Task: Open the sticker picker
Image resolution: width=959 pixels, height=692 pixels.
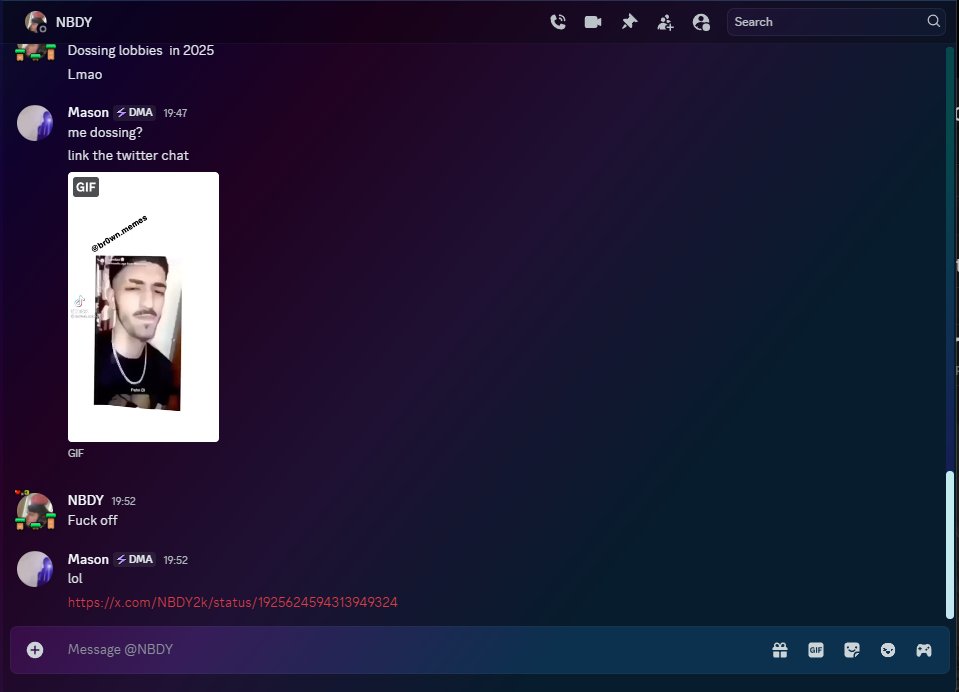Action: pyautogui.click(x=851, y=650)
